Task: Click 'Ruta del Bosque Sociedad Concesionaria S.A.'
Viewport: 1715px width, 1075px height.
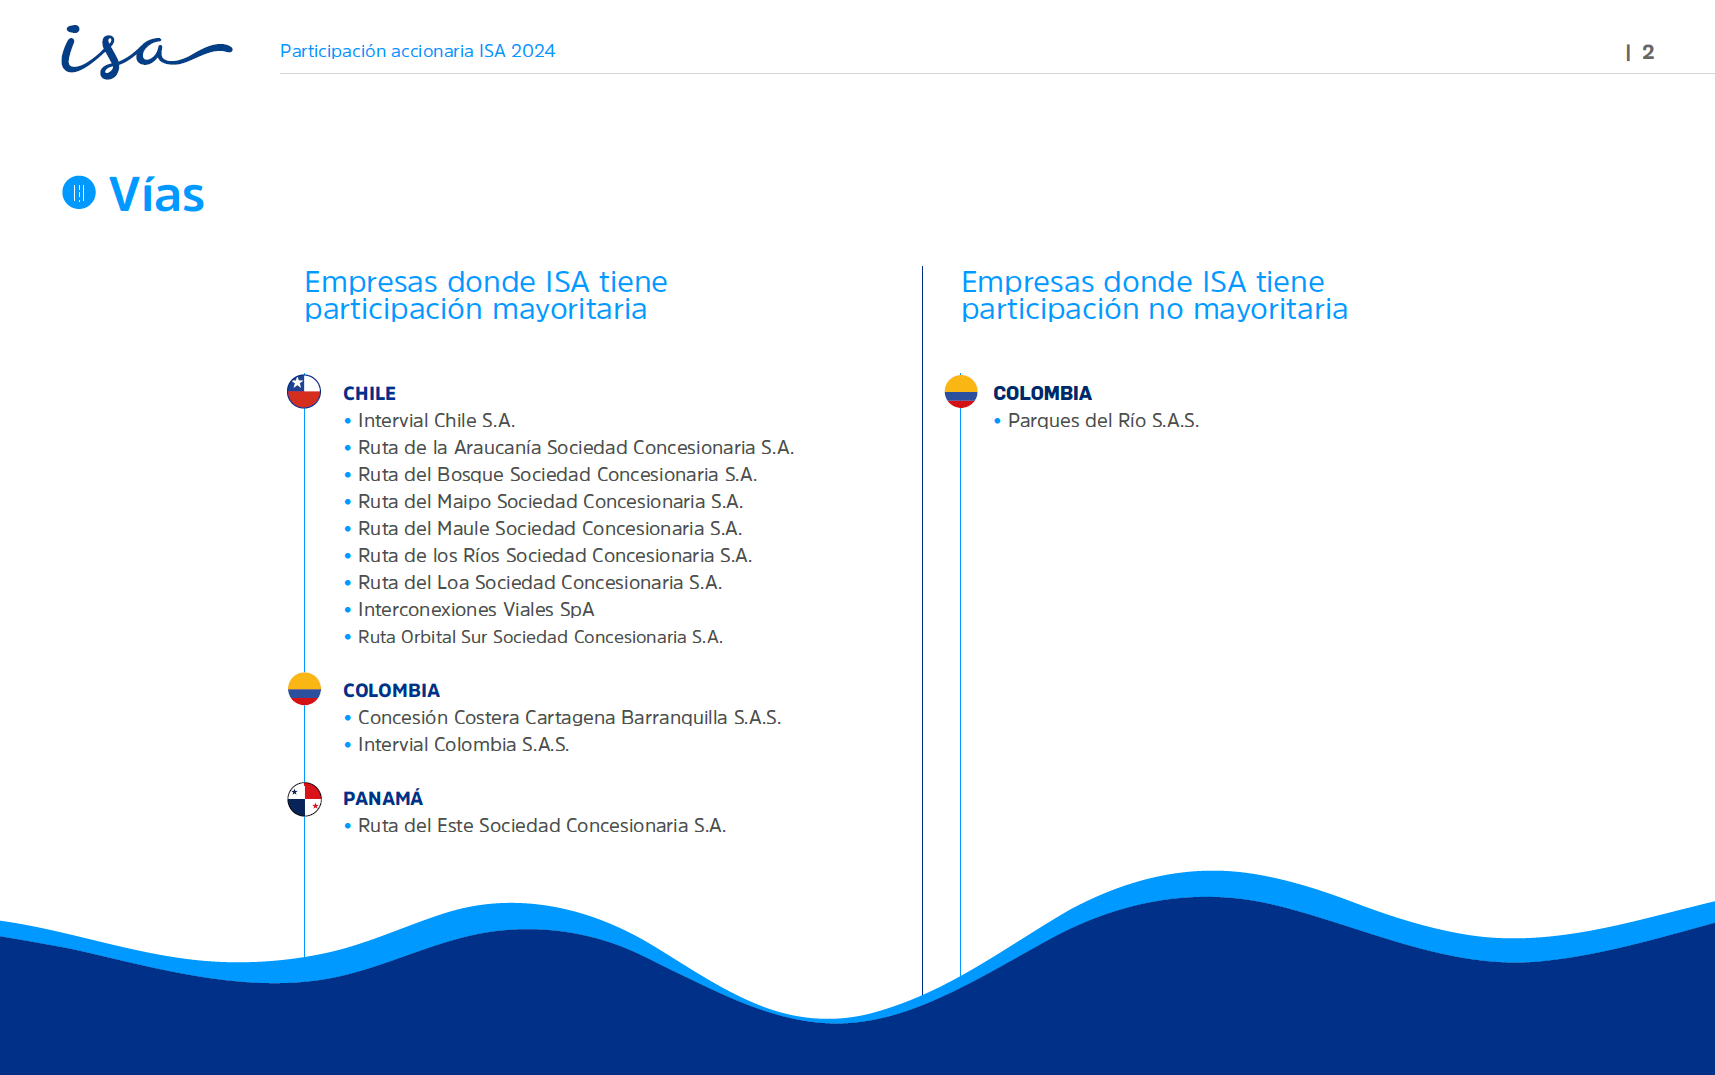Action: [558, 475]
